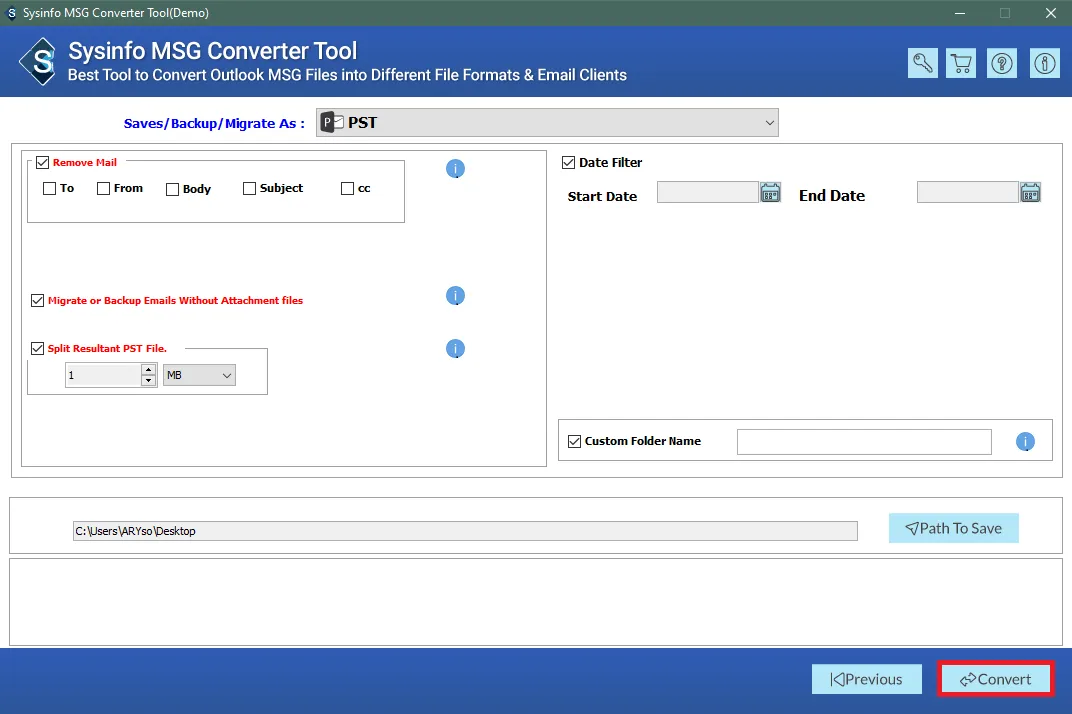The width and height of the screenshot is (1072, 714).
Task: Increase split size with up arrow
Action: click(149, 370)
